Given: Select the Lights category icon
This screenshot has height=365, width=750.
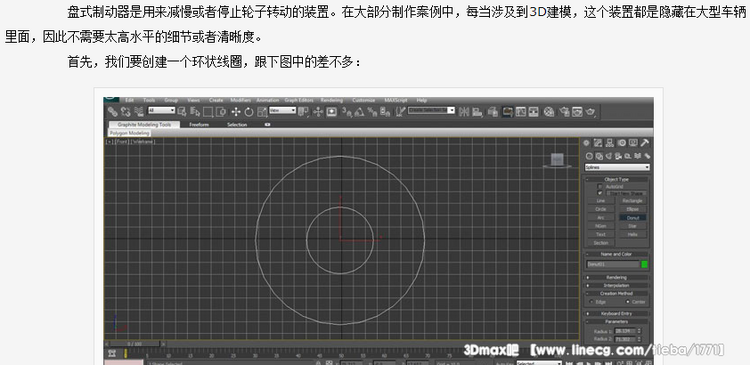Looking at the screenshot, I should point(608,156).
